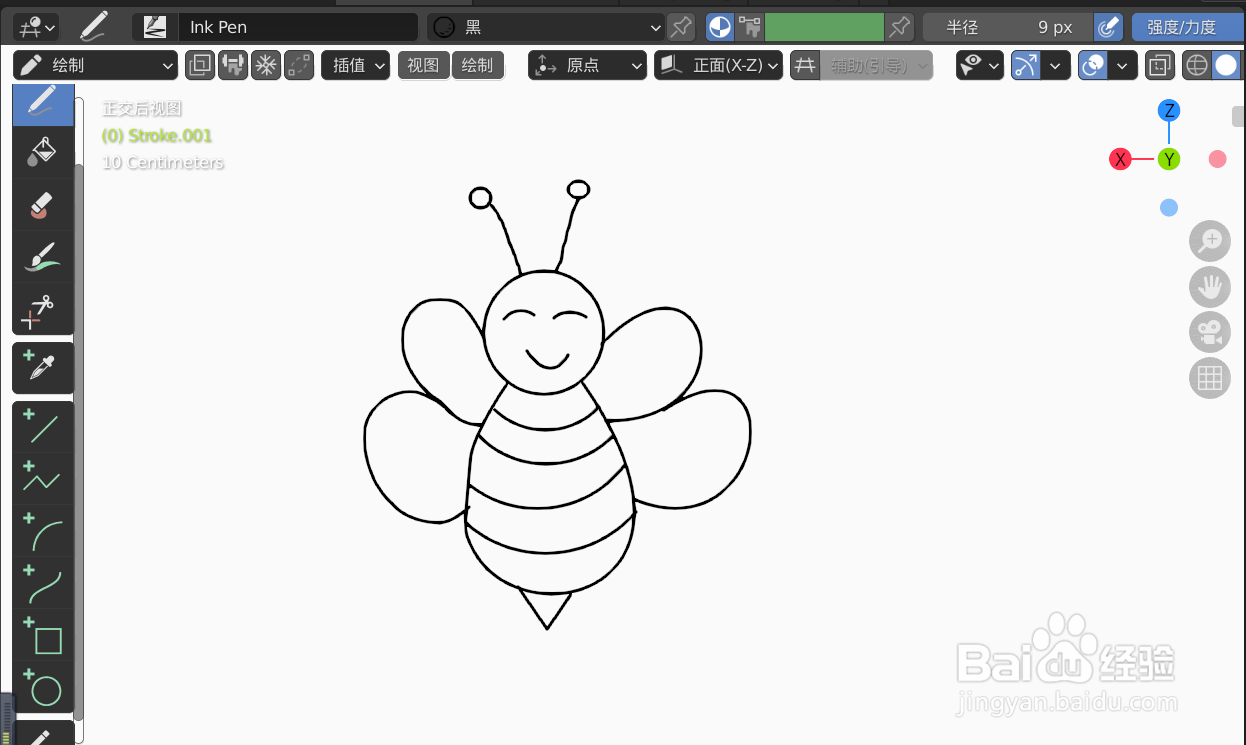Click the 正交后视图 view label
1246x745 pixels.
[142, 109]
